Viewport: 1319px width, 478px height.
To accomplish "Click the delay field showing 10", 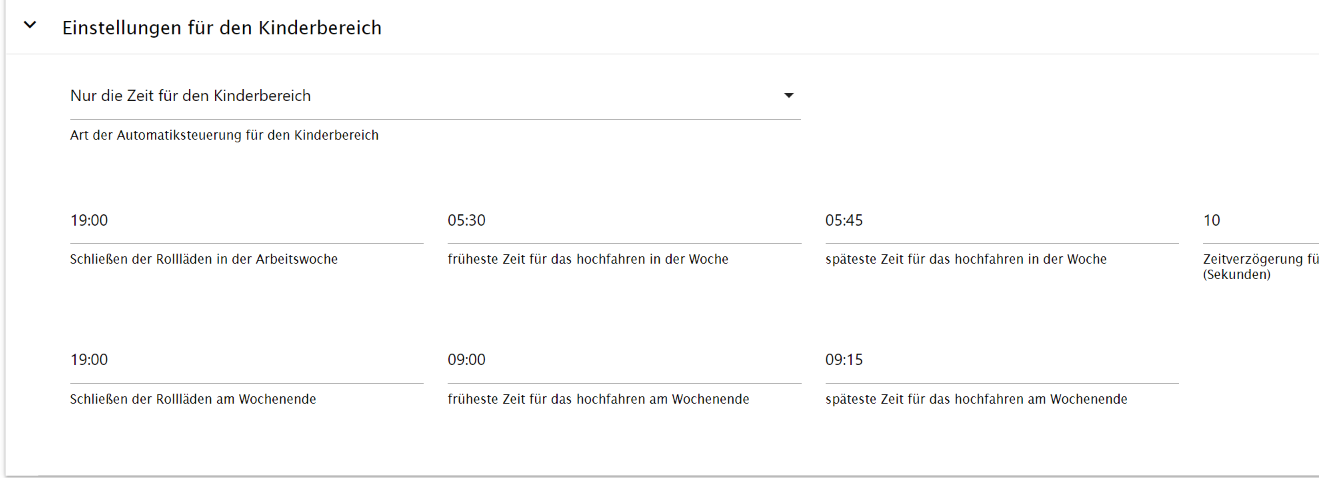I will pyautogui.click(x=1260, y=221).
